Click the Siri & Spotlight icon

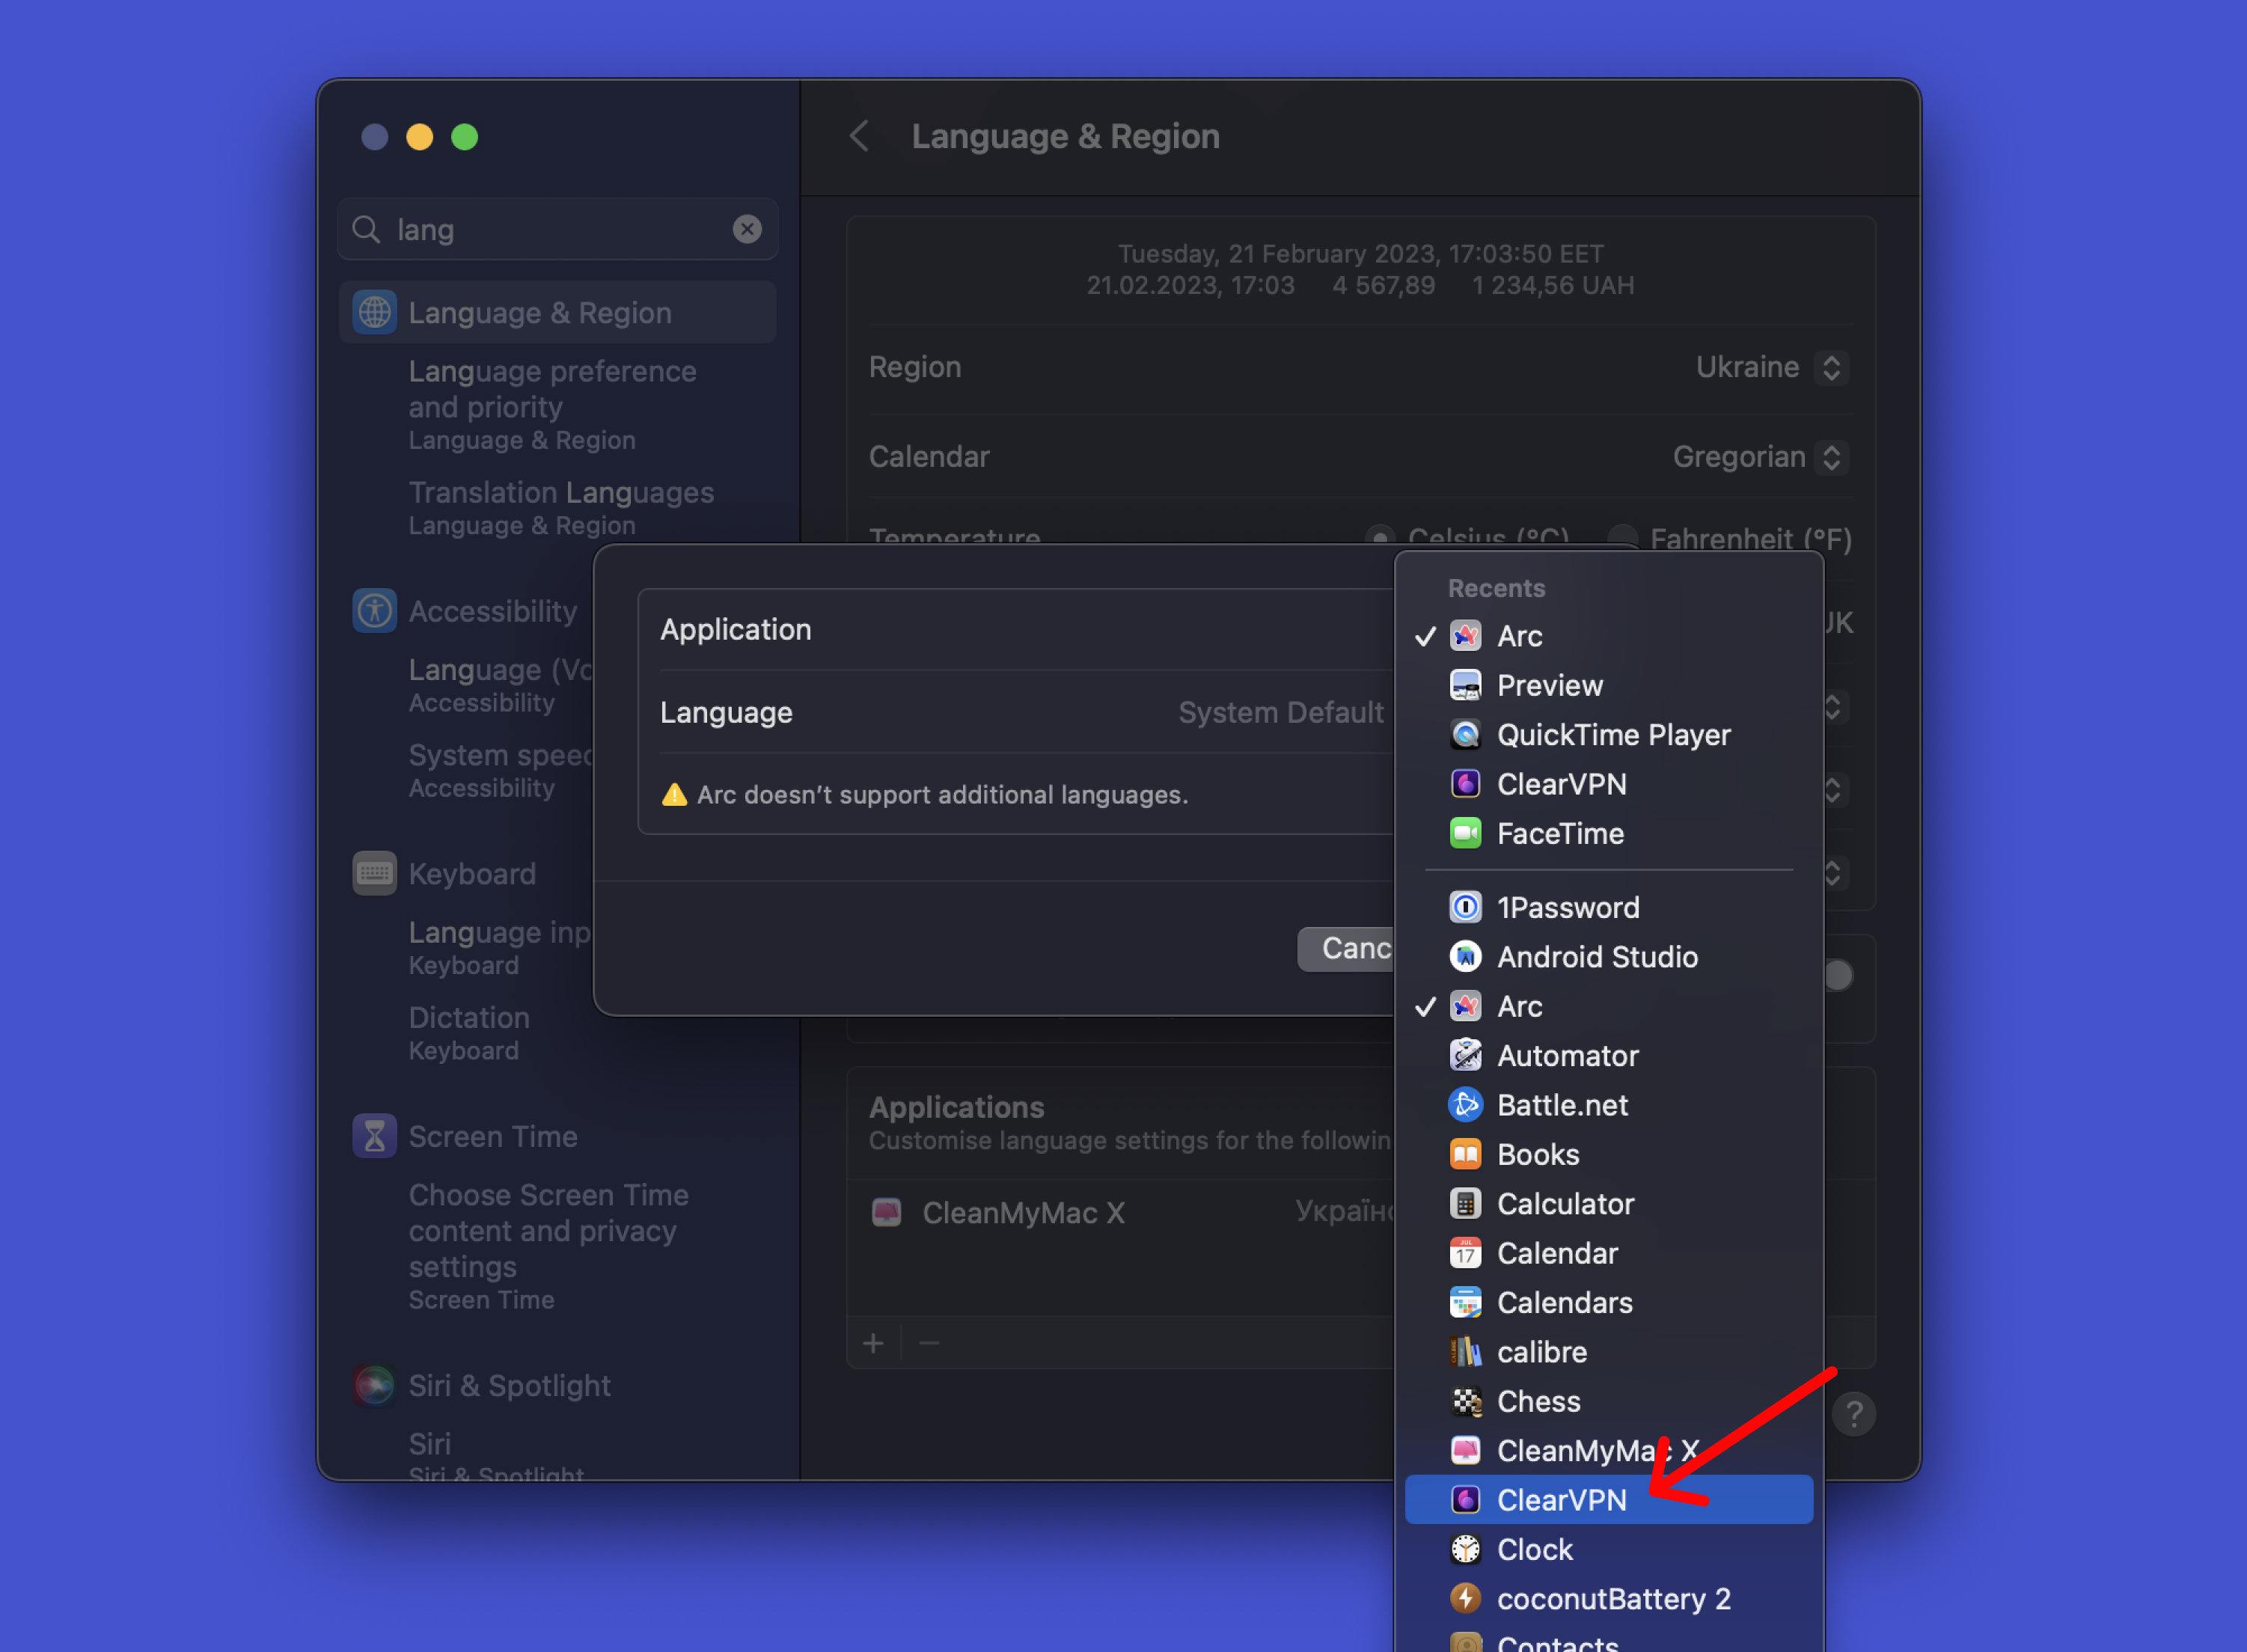pyautogui.click(x=375, y=1385)
